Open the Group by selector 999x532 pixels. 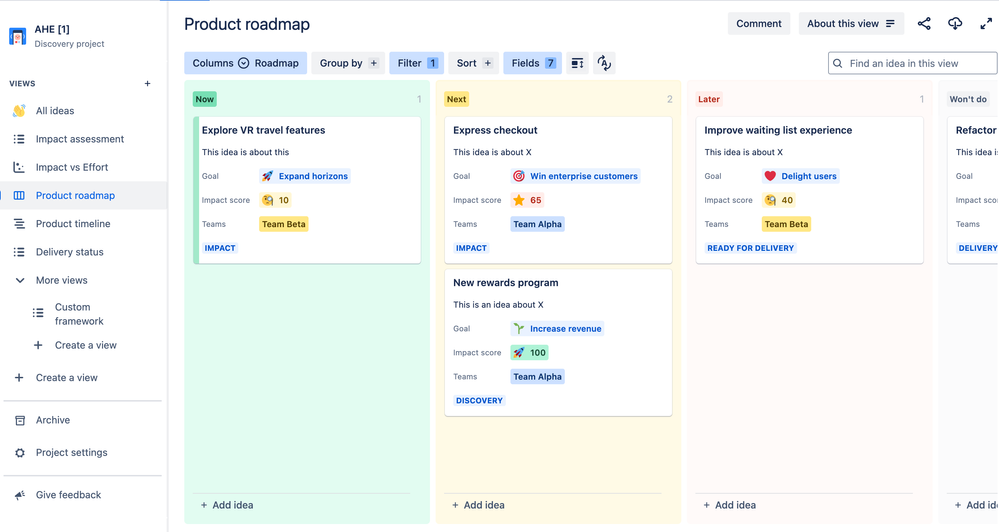tap(348, 63)
